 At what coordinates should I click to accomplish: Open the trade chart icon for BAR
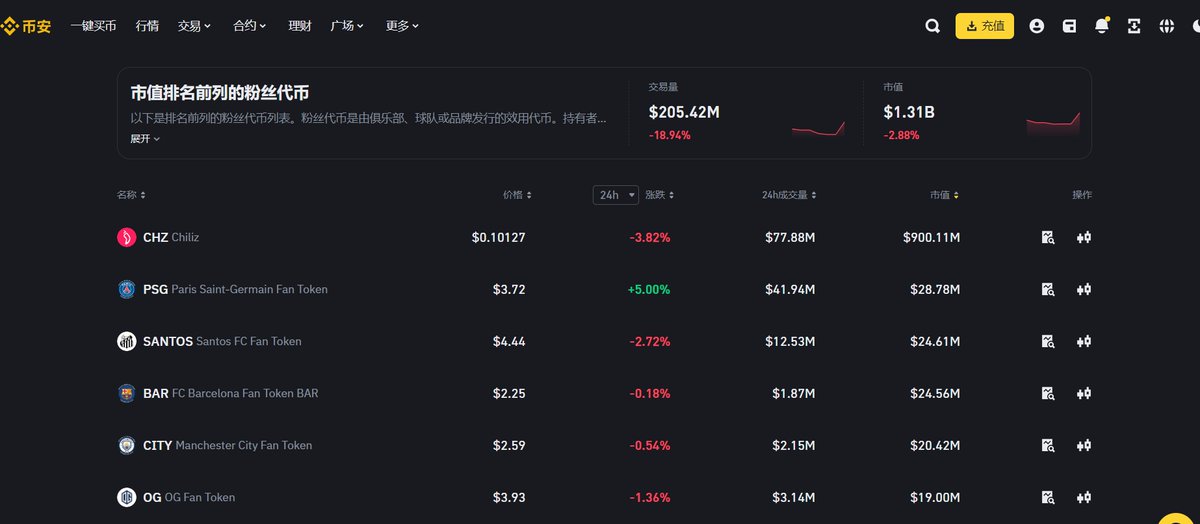point(1084,393)
